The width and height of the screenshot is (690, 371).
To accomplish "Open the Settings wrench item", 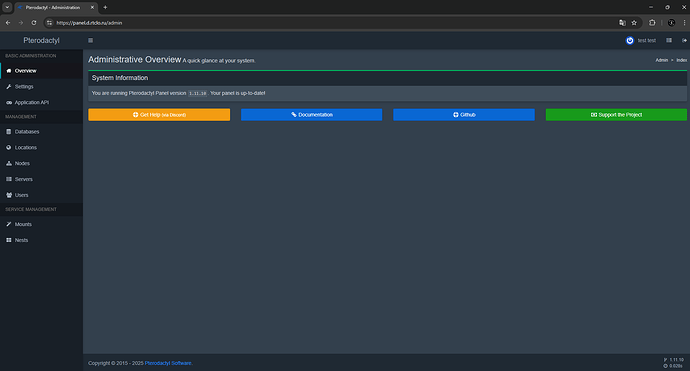I will pos(41,87).
